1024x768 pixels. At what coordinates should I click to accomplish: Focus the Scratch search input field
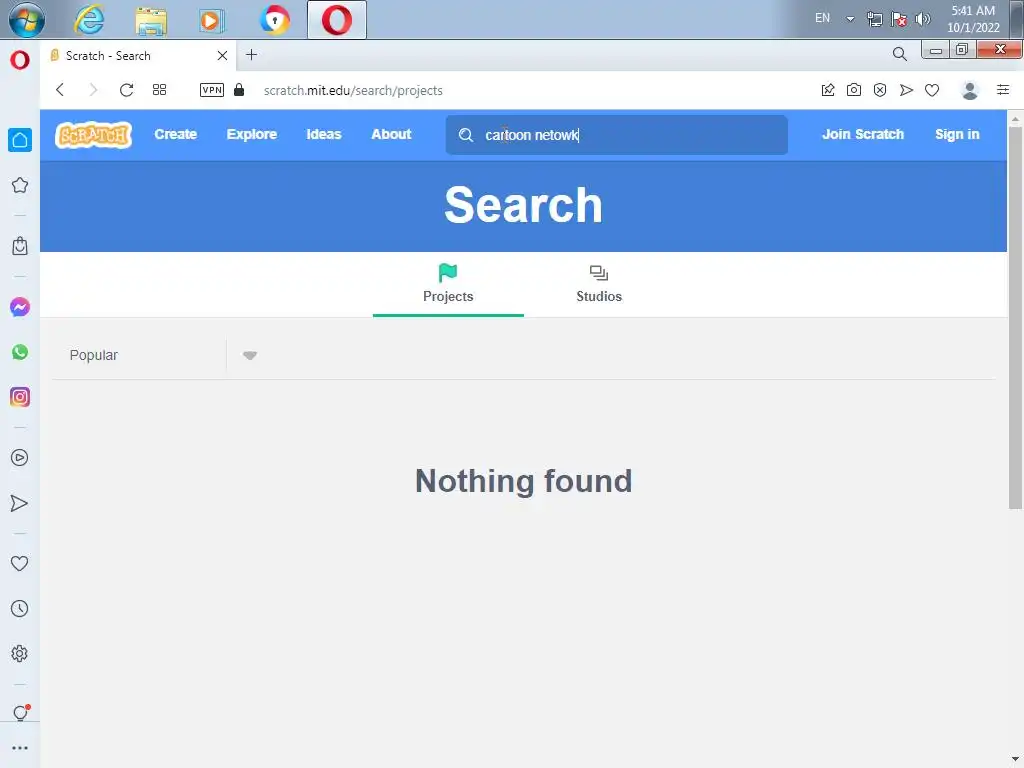(616, 135)
